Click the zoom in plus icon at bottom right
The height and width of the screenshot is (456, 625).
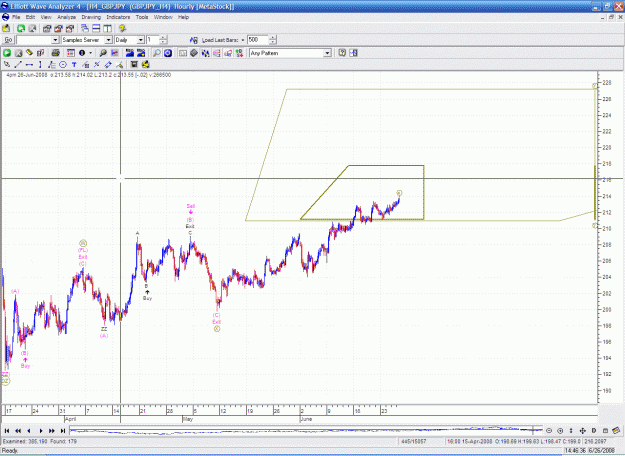(560, 430)
